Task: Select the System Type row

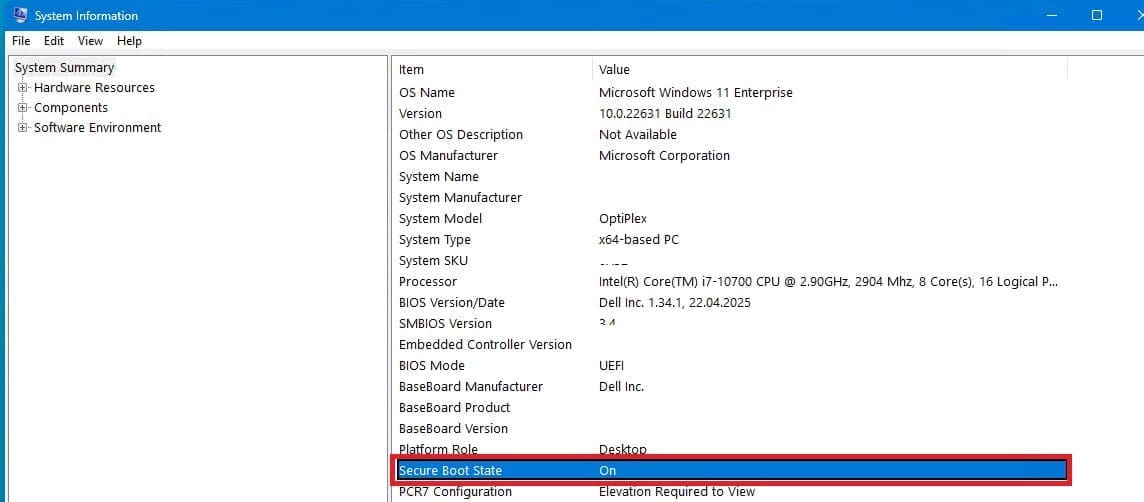Action: click(x=730, y=240)
